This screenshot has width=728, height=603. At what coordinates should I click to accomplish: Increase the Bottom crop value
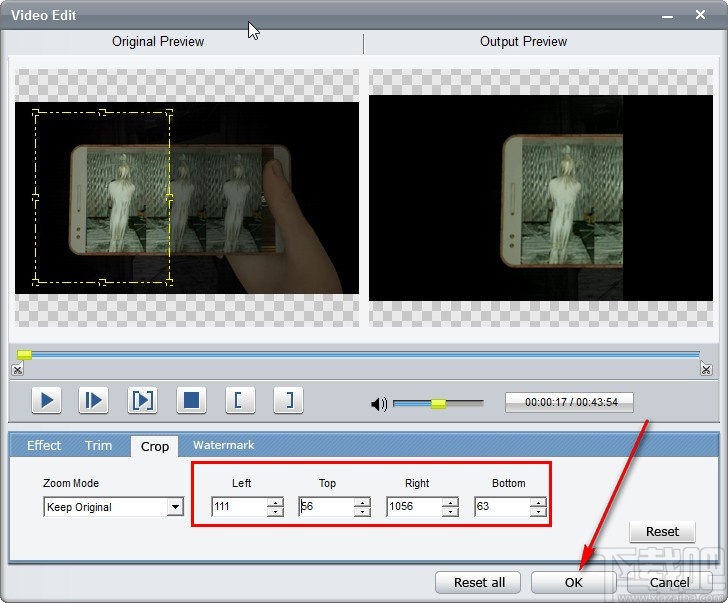(538, 502)
